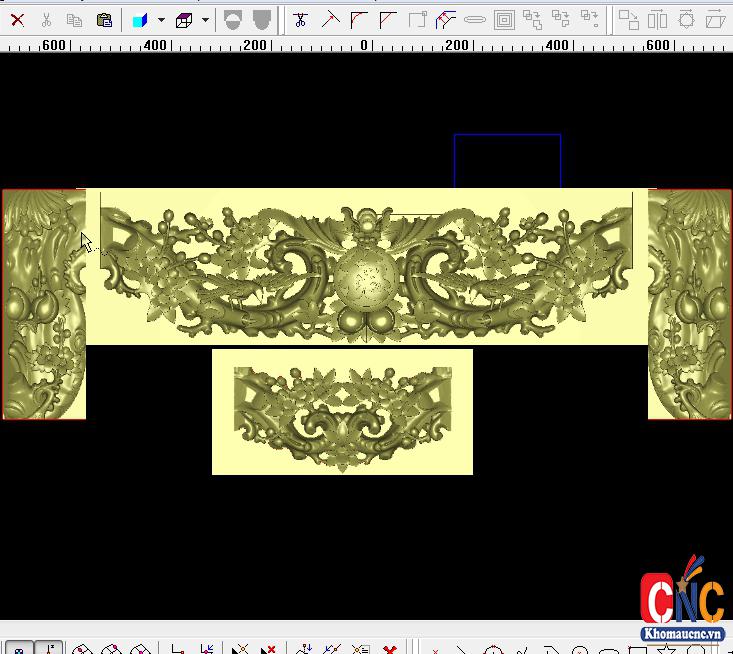Click the scissors trim tool icon
Viewport: 733px width, 654px height.
[301, 19]
